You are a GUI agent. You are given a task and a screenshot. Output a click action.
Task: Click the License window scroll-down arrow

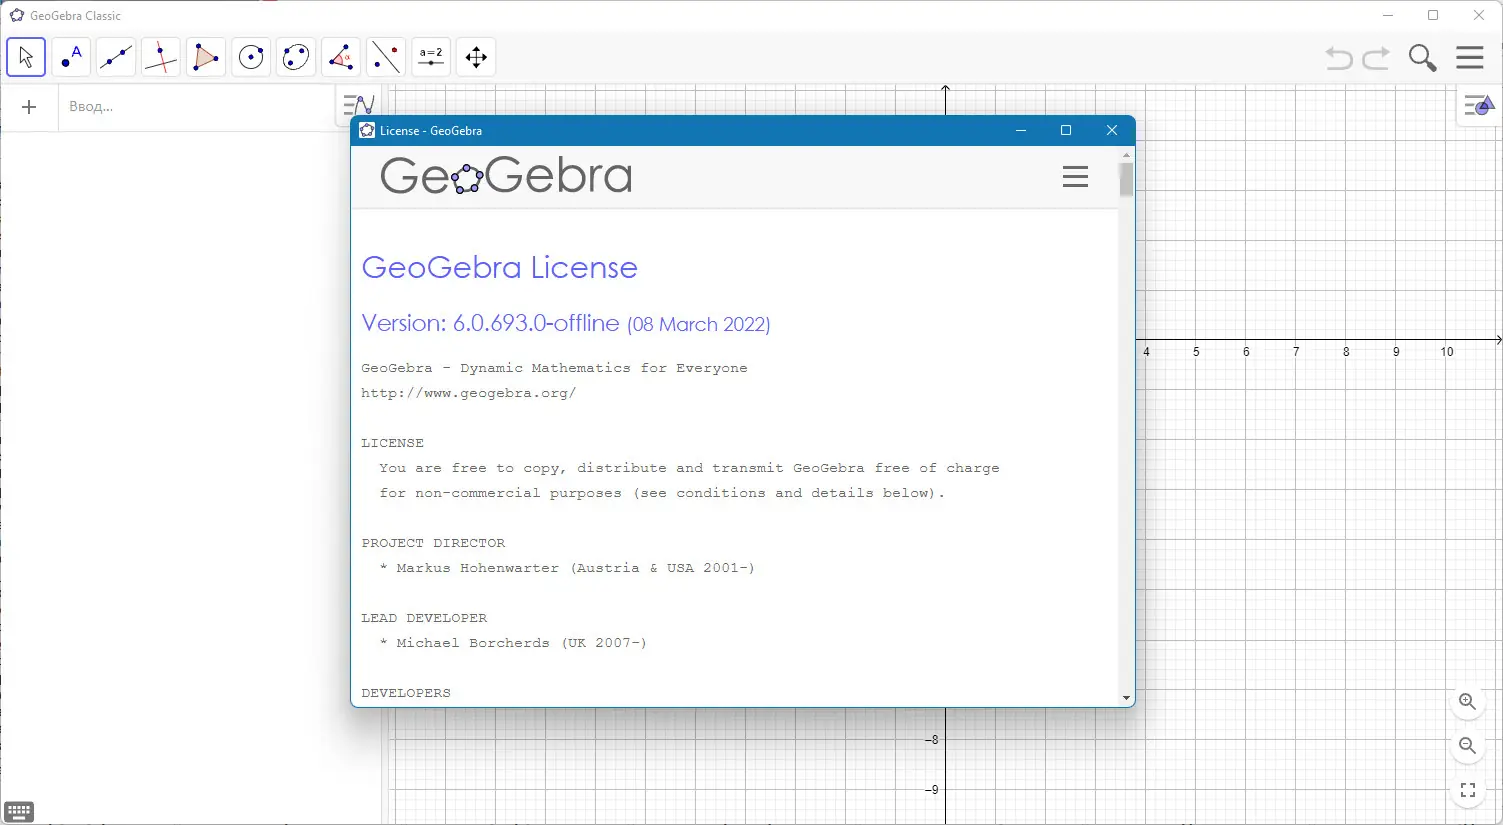click(1126, 698)
